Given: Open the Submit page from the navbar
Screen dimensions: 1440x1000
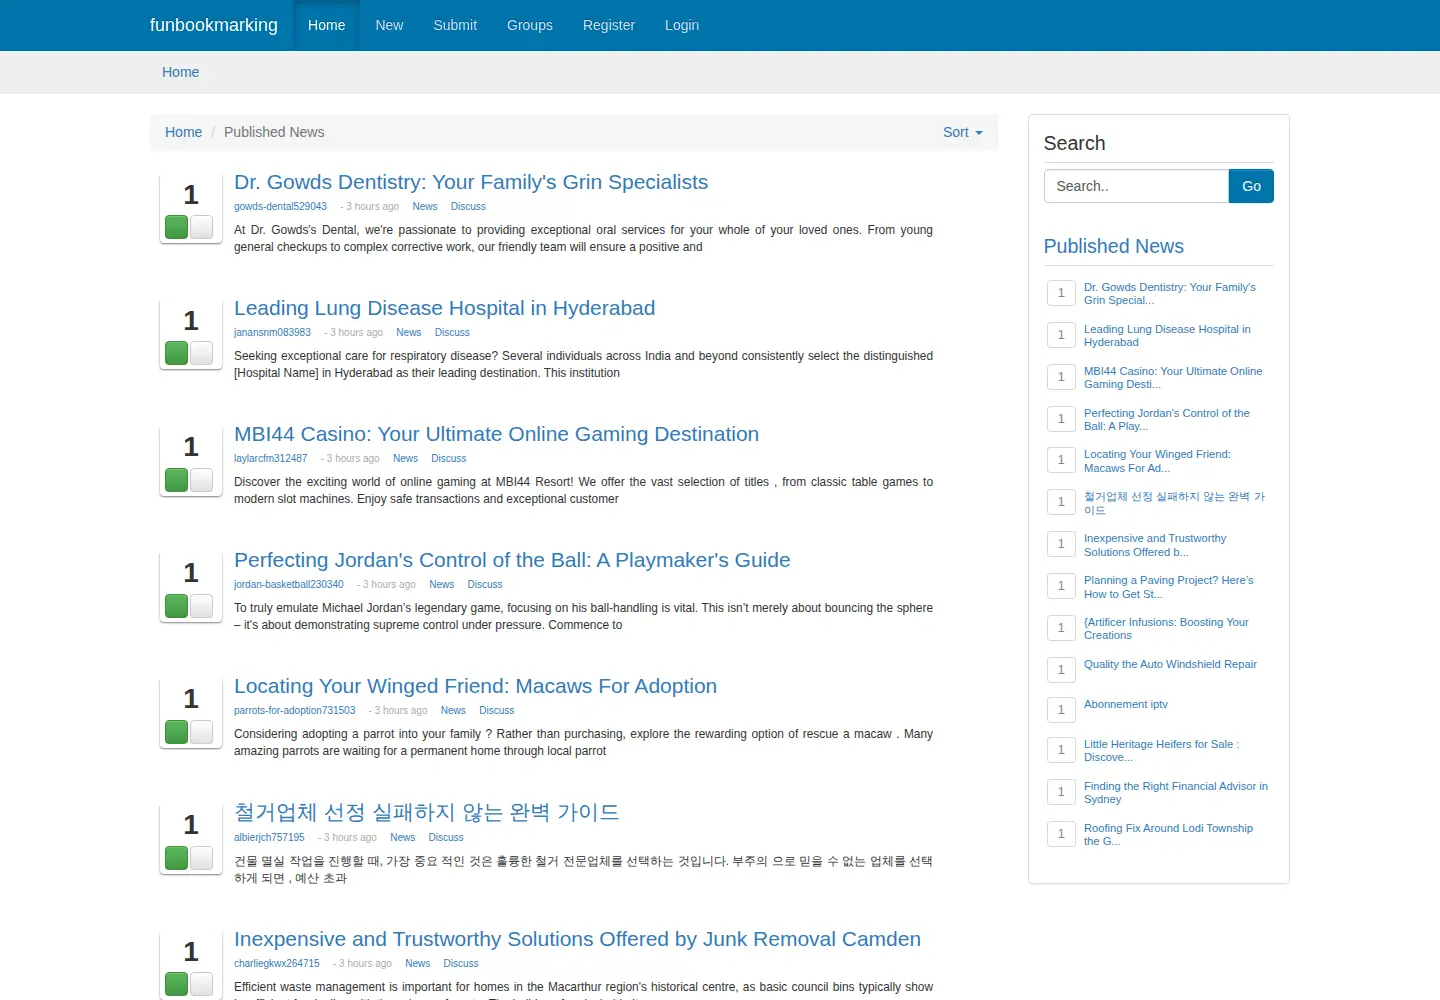Looking at the screenshot, I should tap(455, 25).
